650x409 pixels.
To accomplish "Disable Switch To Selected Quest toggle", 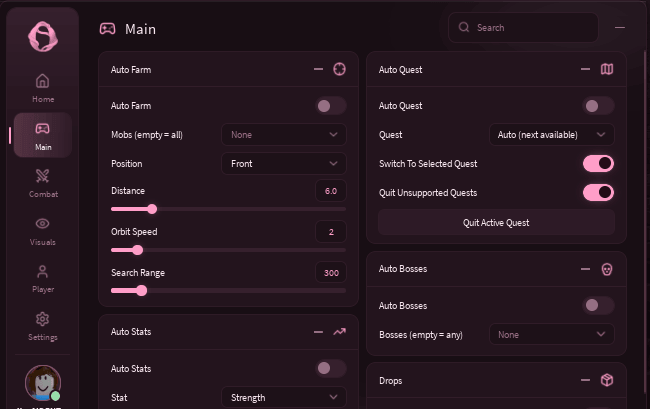I will pos(598,163).
